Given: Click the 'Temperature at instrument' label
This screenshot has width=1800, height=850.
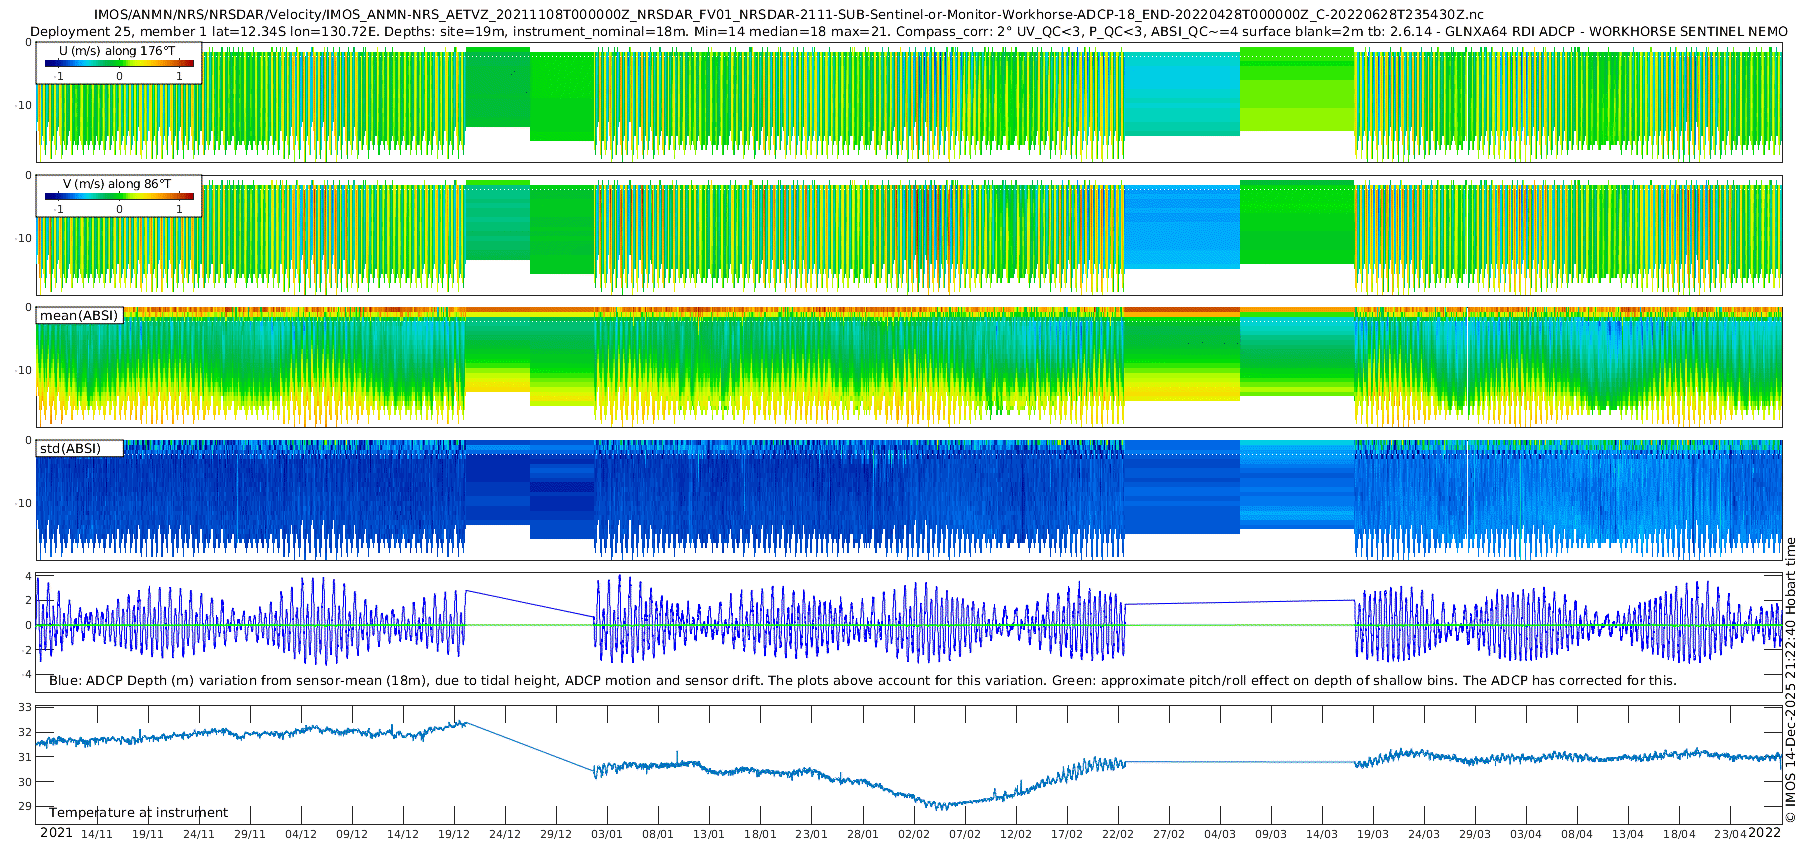Looking at the screenshot, I should (138, 813).
